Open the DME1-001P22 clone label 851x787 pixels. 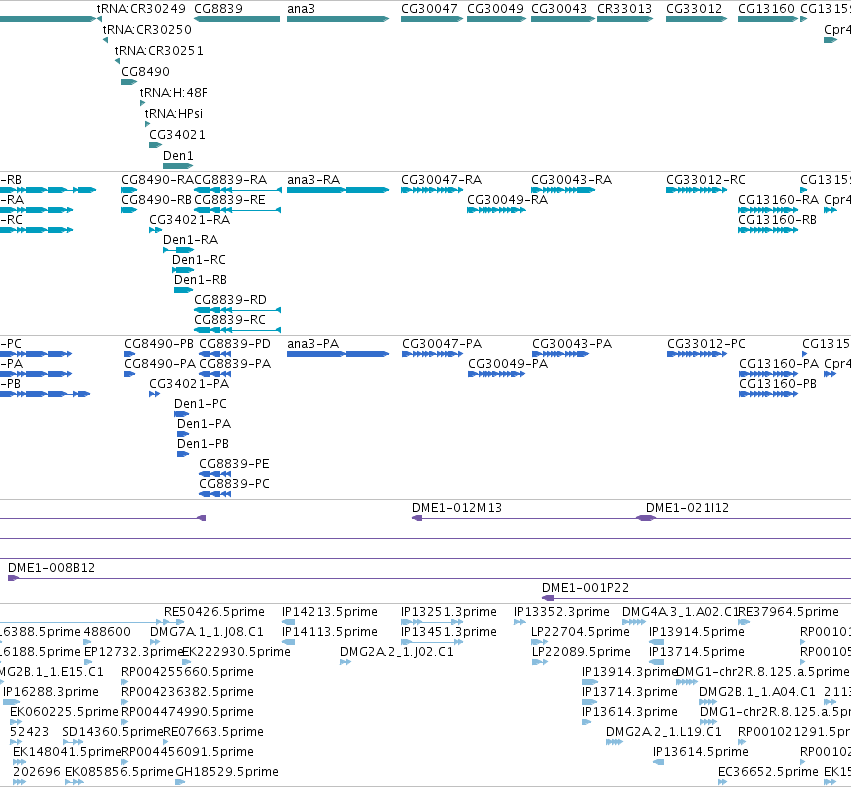[585, 588]
